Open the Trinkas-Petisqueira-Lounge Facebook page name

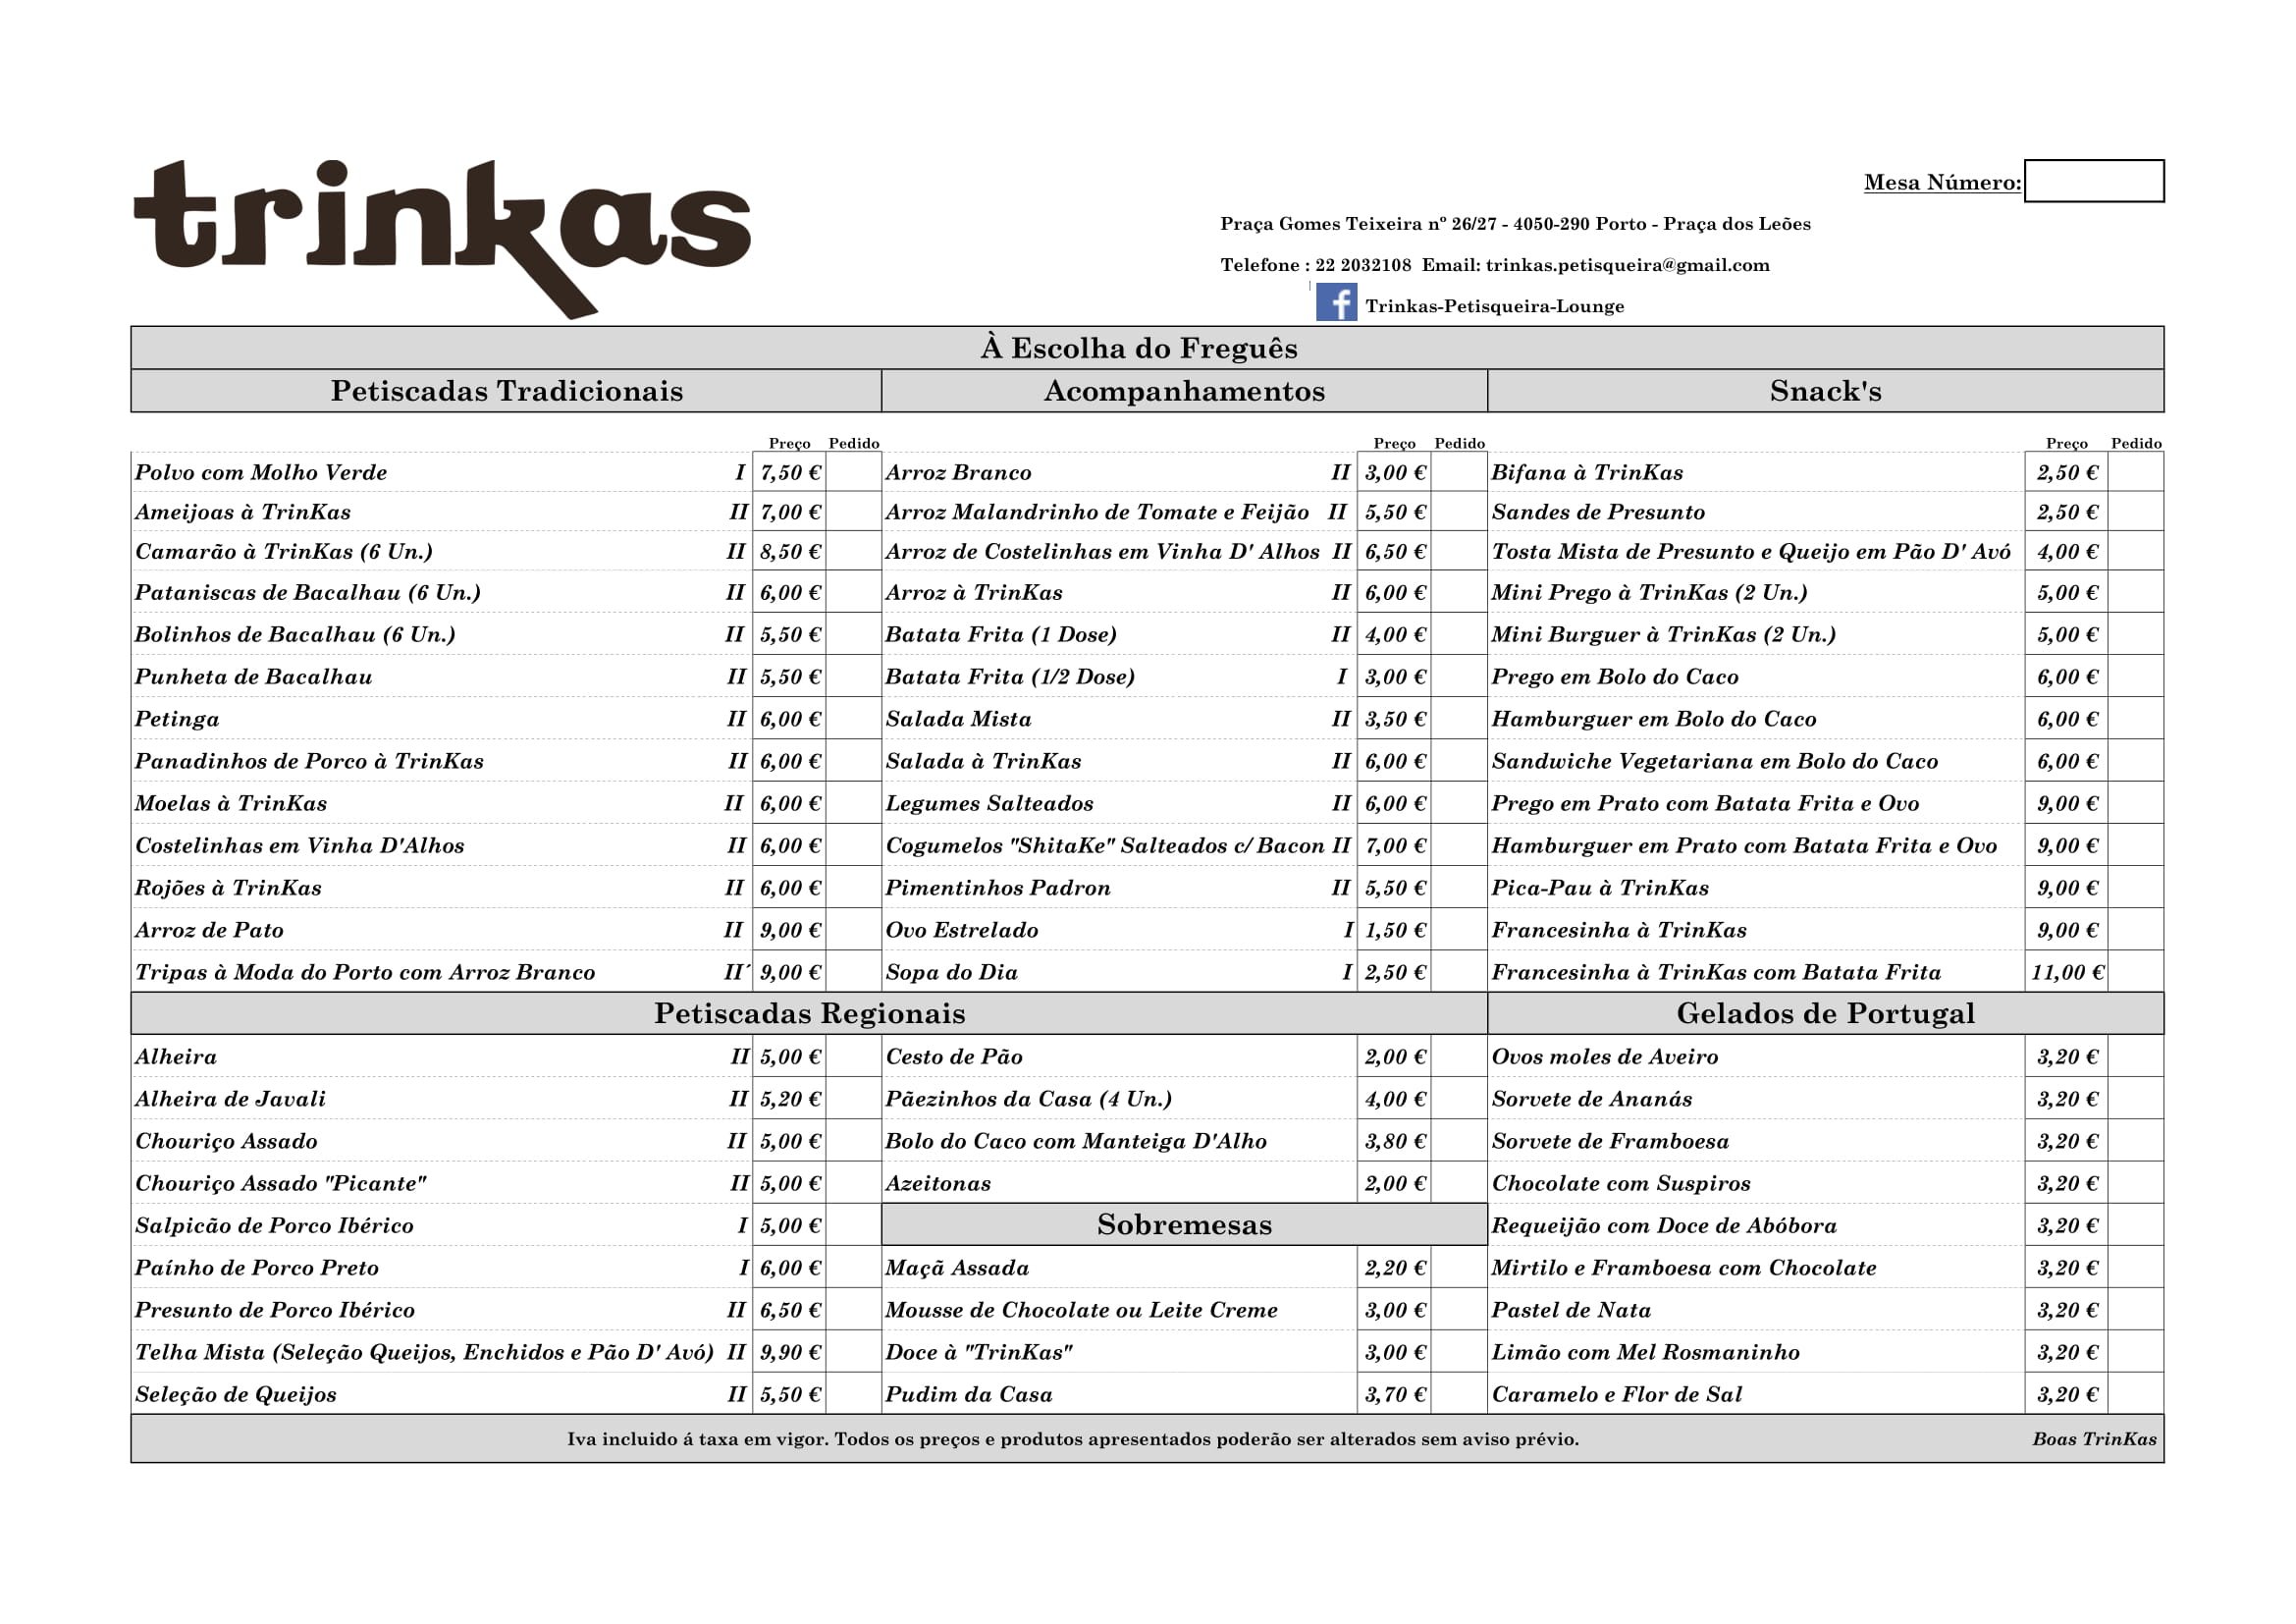[1494, 306]
